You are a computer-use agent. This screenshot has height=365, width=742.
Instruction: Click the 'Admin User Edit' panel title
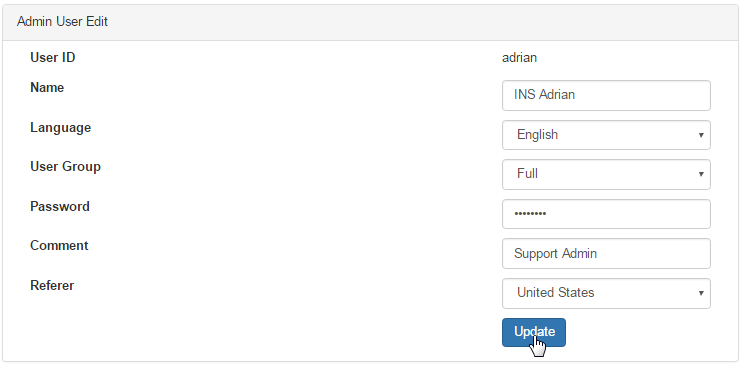coord(62,22)
